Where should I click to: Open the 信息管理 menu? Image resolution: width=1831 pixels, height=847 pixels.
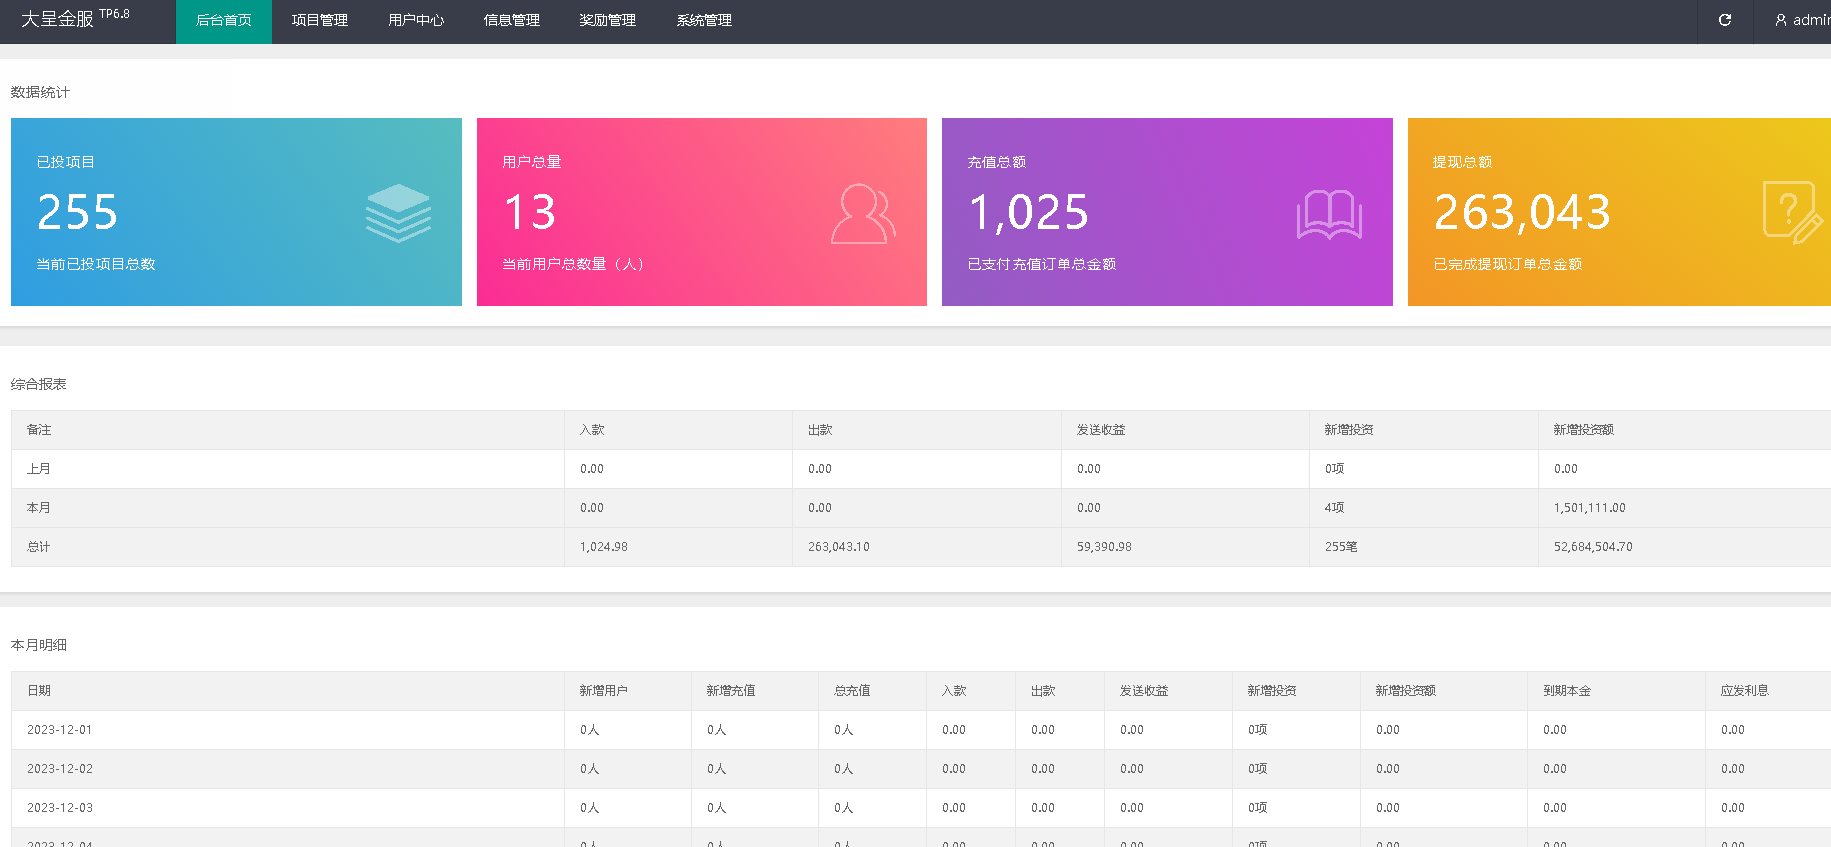point(512,21)
